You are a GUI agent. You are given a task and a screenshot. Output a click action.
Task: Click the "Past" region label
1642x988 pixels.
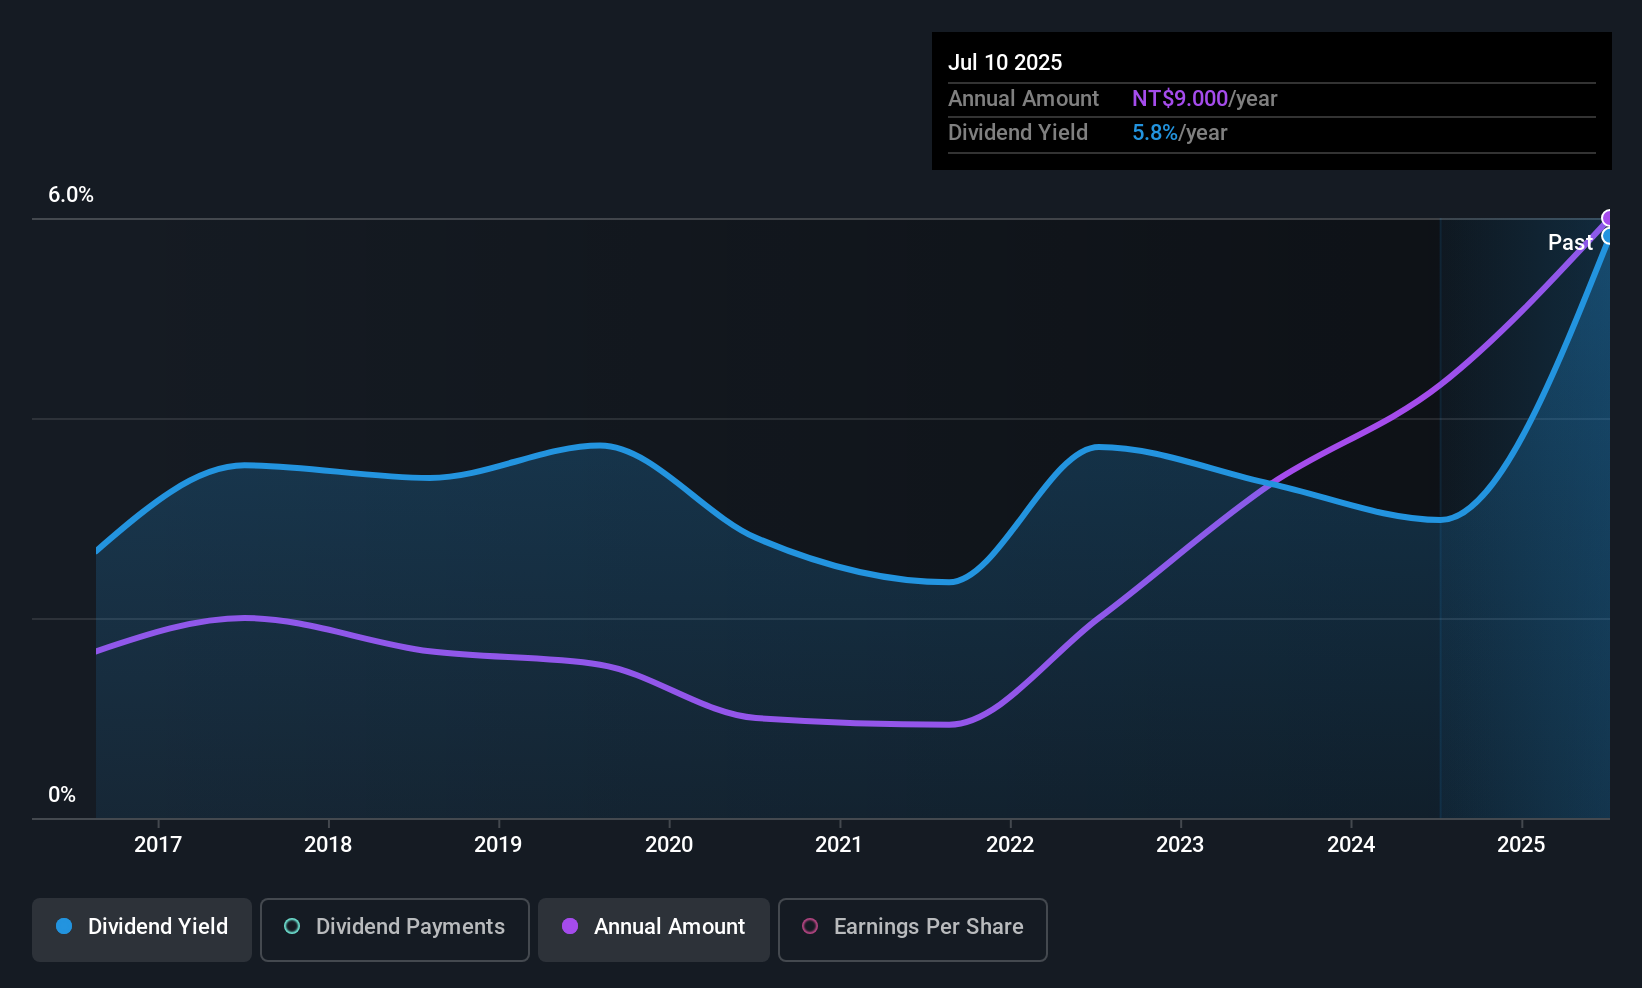[x=1570, y=242]
